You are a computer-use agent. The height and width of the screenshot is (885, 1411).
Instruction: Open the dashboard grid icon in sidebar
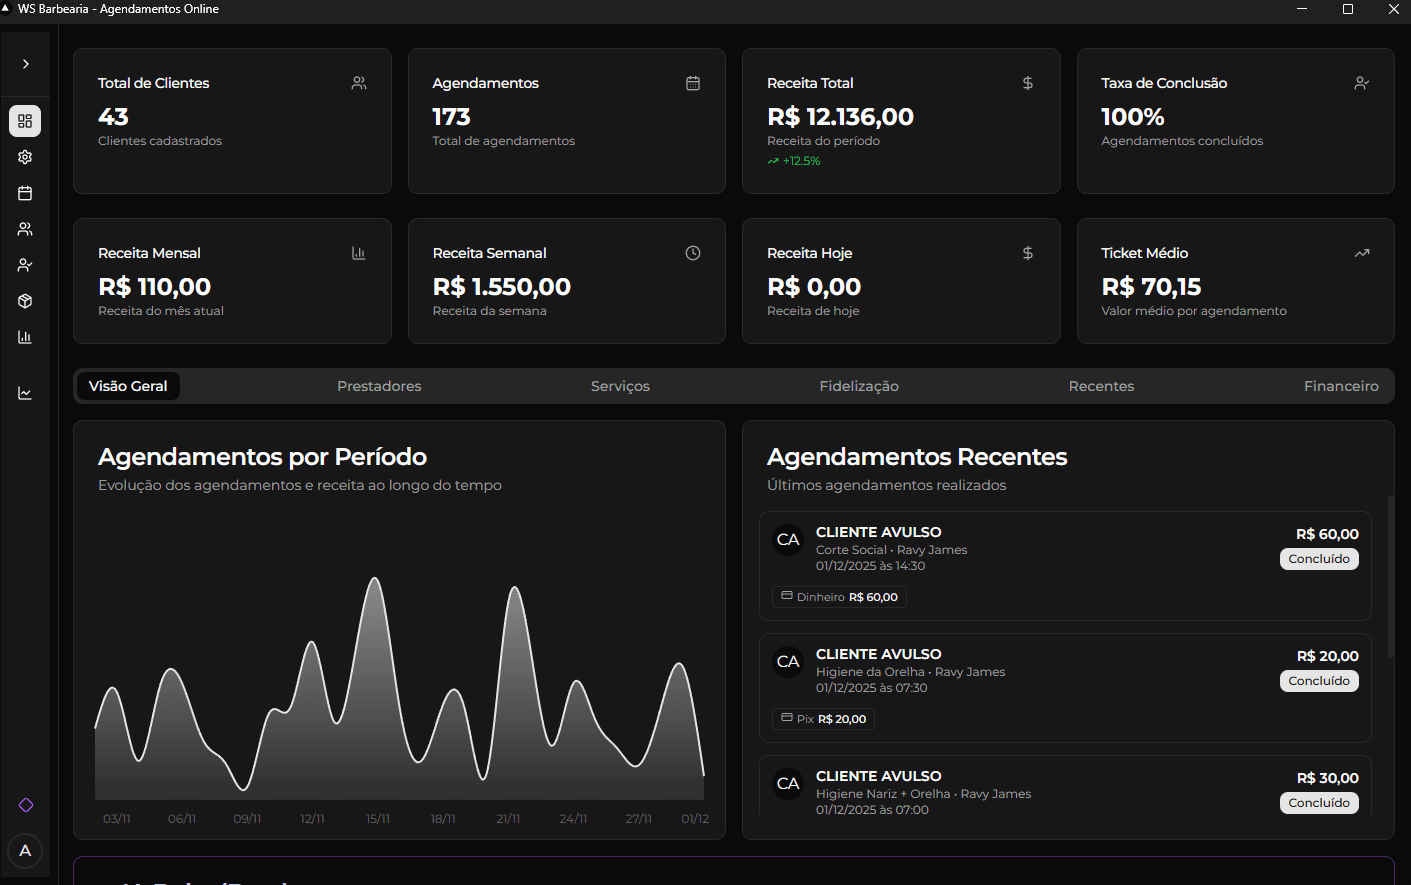coord(25,121)
